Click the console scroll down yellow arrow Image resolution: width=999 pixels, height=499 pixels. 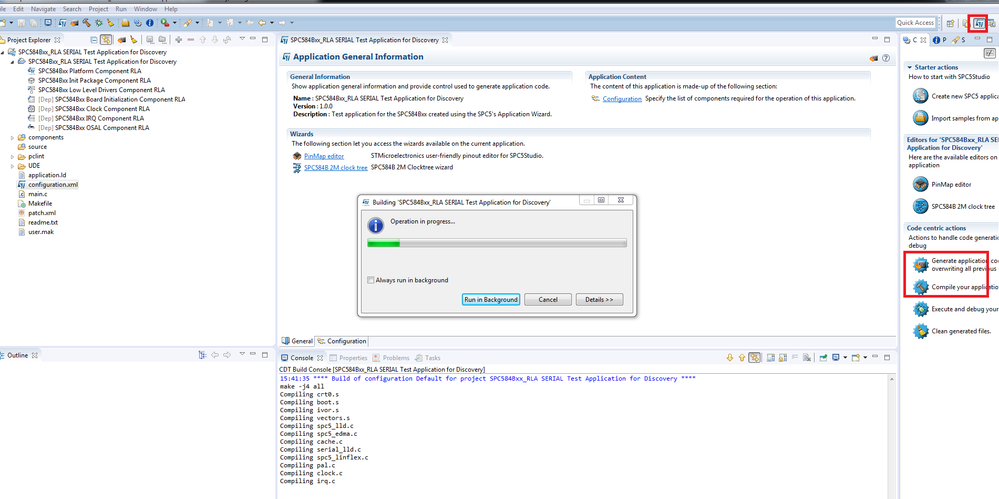tap(730, 358)
